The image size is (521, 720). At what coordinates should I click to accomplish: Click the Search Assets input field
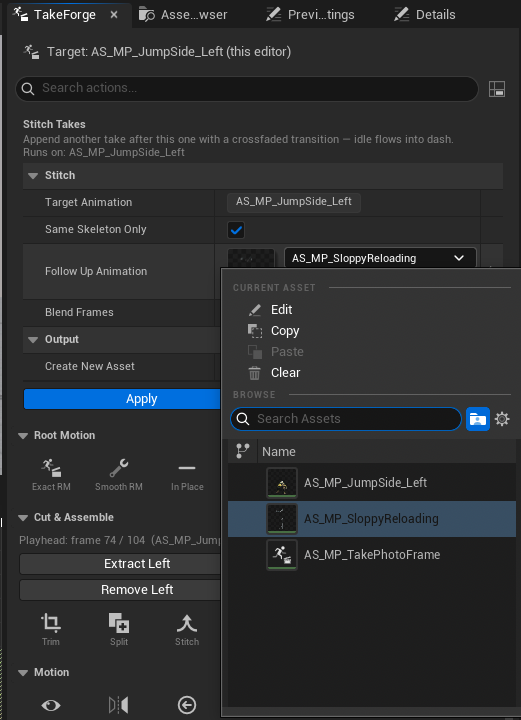point(346,419)
